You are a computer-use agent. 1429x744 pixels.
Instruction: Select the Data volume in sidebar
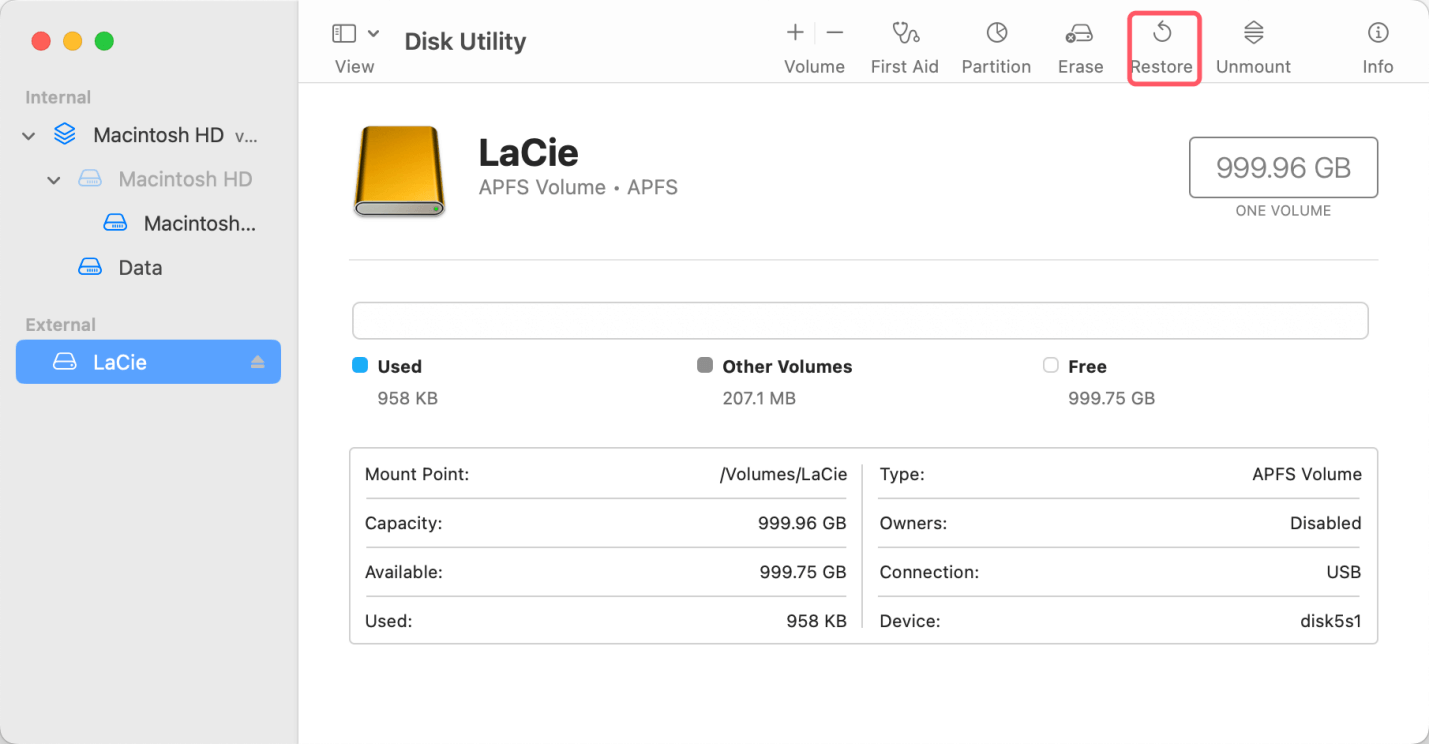pyautogui.click(x=140, y=267)
